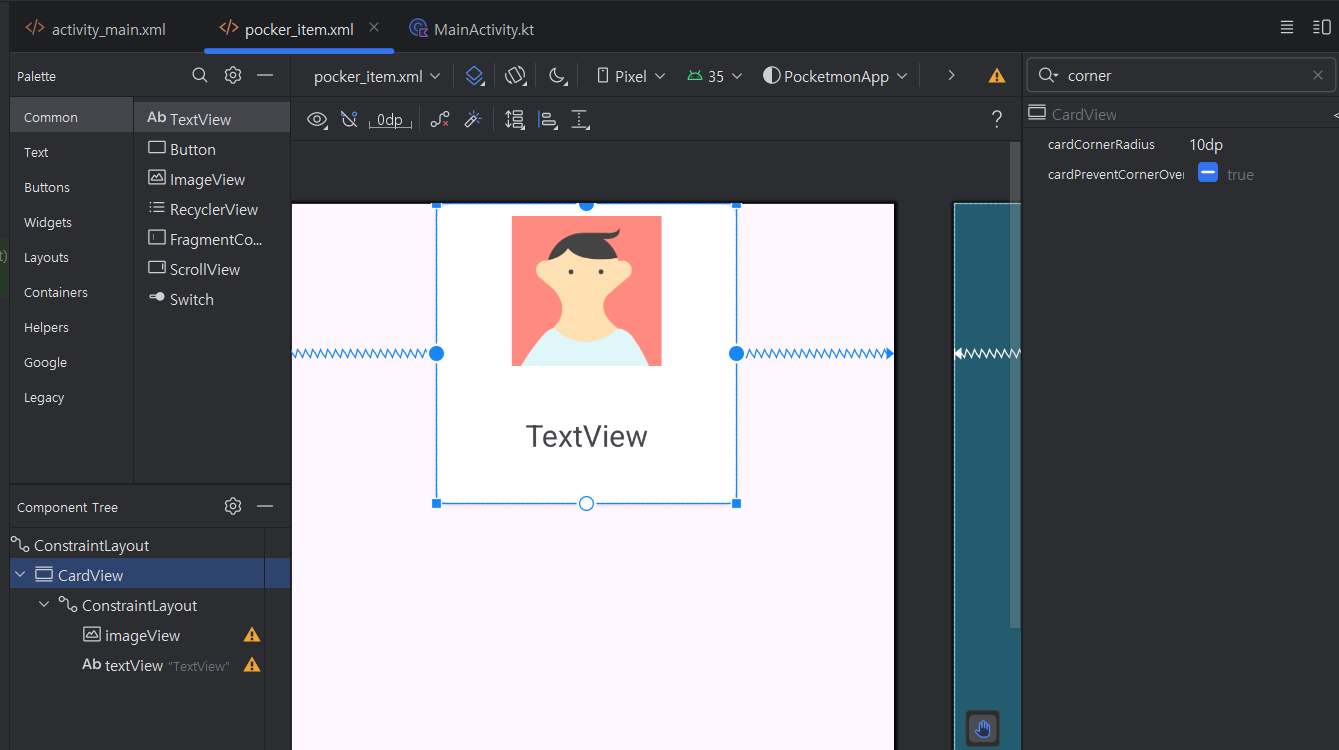The width and height of the screenshot is (1339, 750).
Task: Open the layout editor help
Action: pos(997,120)
